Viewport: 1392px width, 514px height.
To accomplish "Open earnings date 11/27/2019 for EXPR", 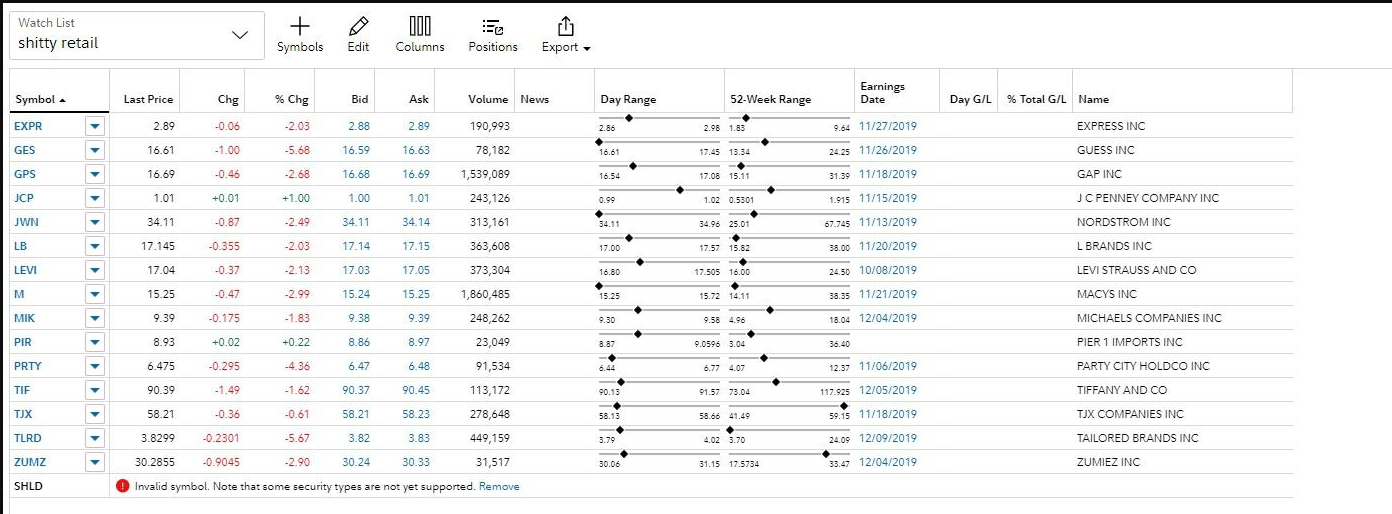I will click(x=888, y=126).
